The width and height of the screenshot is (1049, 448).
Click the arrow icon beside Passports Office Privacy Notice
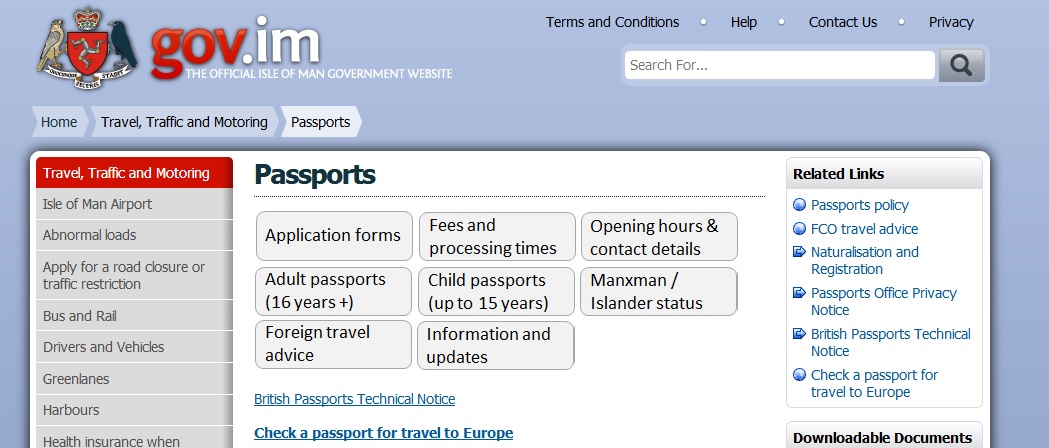coord(799,294)
